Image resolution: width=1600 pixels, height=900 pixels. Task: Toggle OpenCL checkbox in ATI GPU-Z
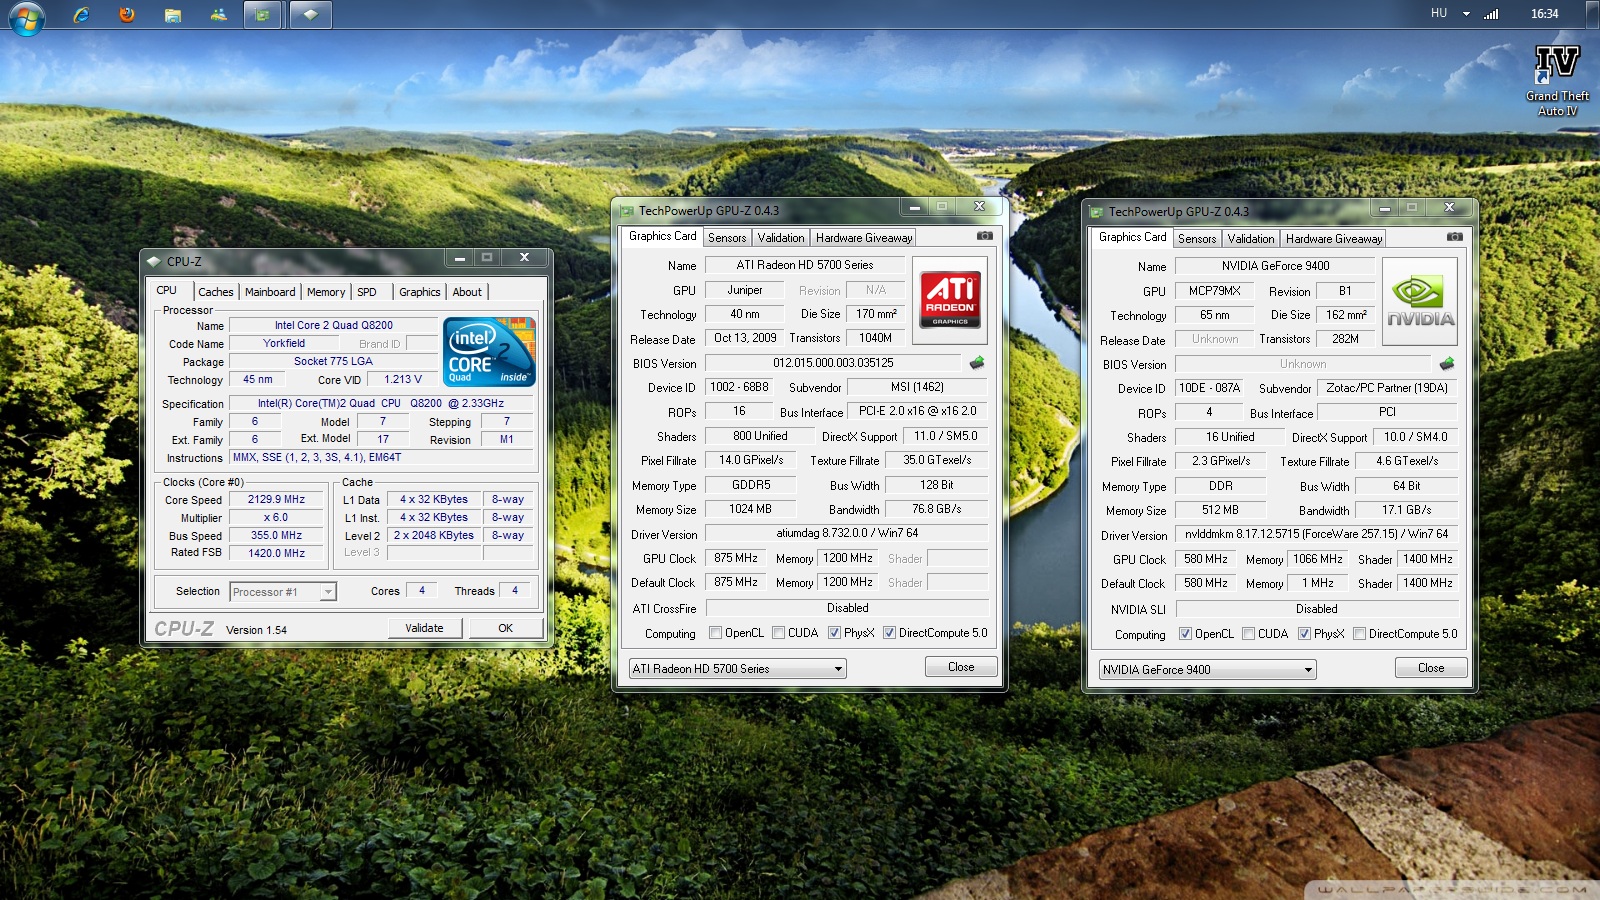[x=715, y=633]
